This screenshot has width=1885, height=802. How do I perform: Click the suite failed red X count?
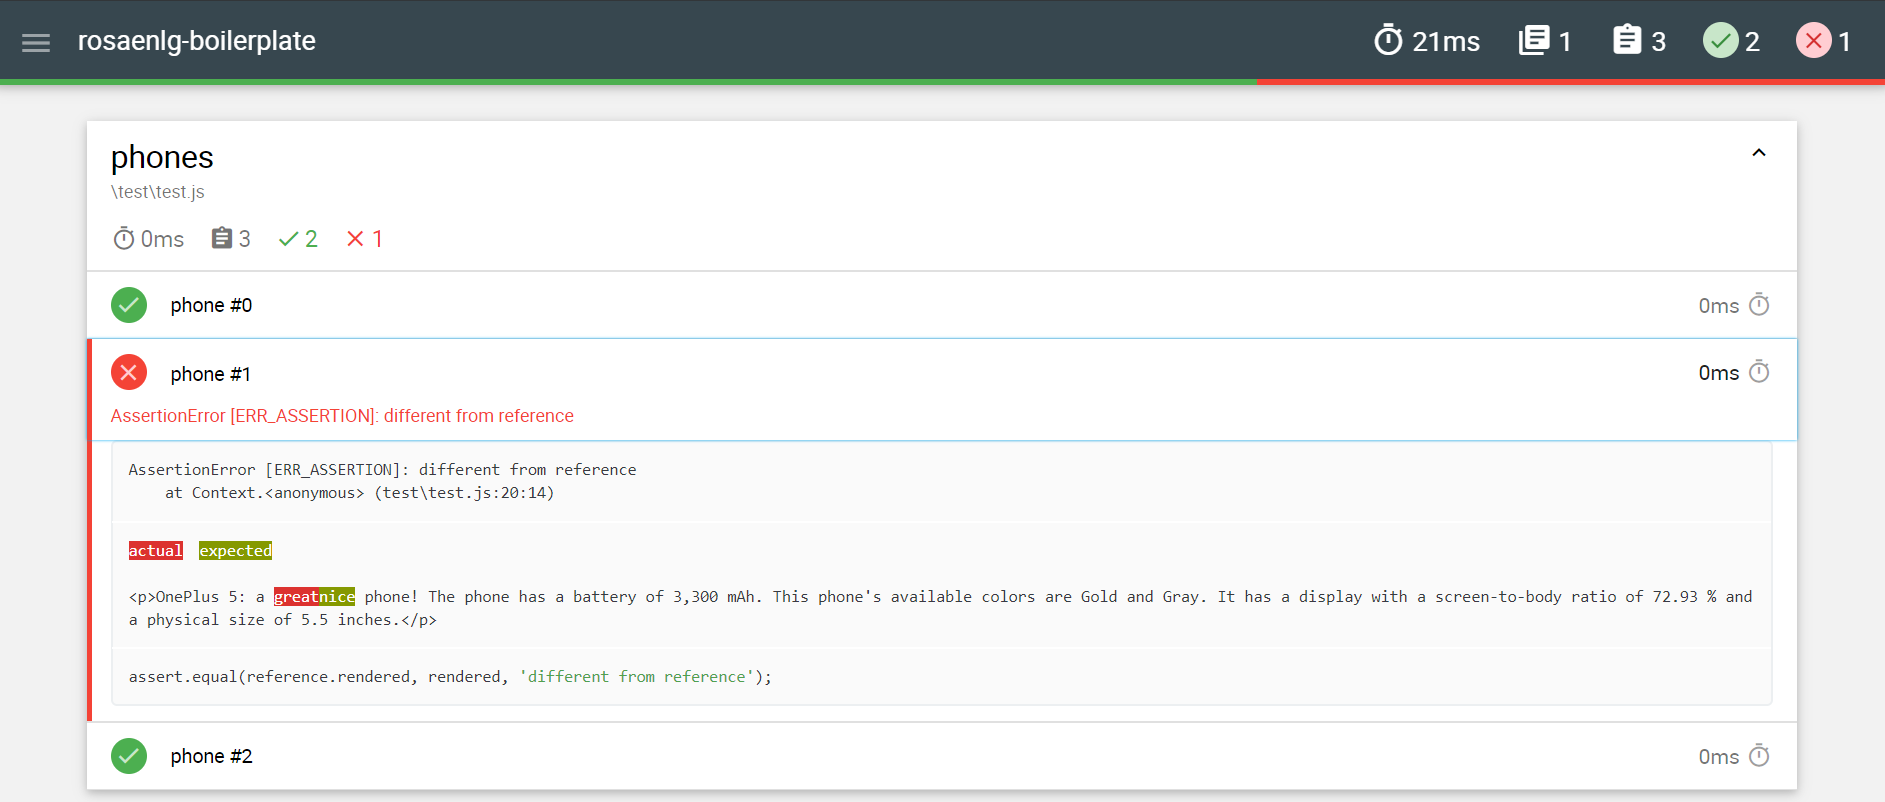[364, 239]
